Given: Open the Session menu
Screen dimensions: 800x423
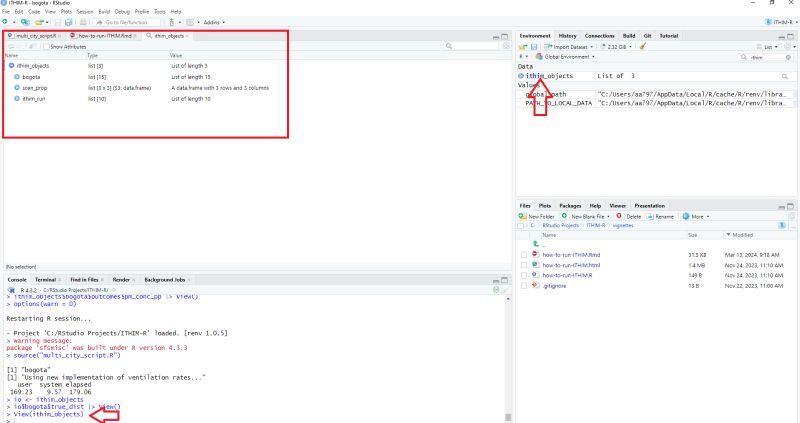Looking at the screenshot, I should coord(85,11).
